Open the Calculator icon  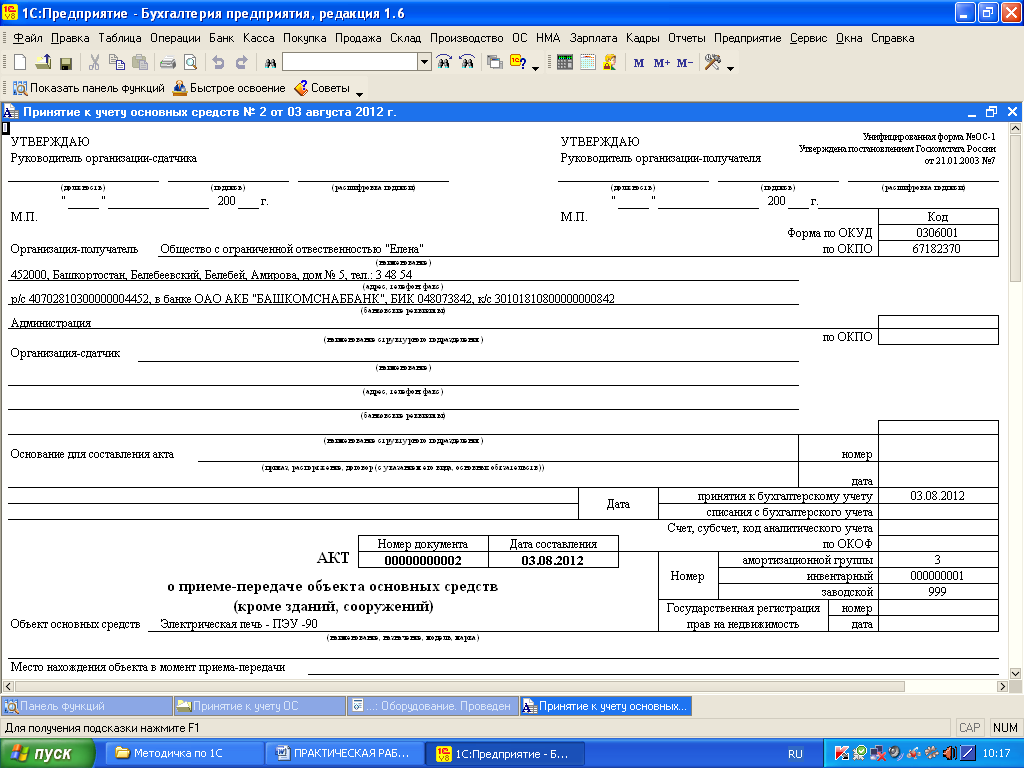tap(565, 63)
